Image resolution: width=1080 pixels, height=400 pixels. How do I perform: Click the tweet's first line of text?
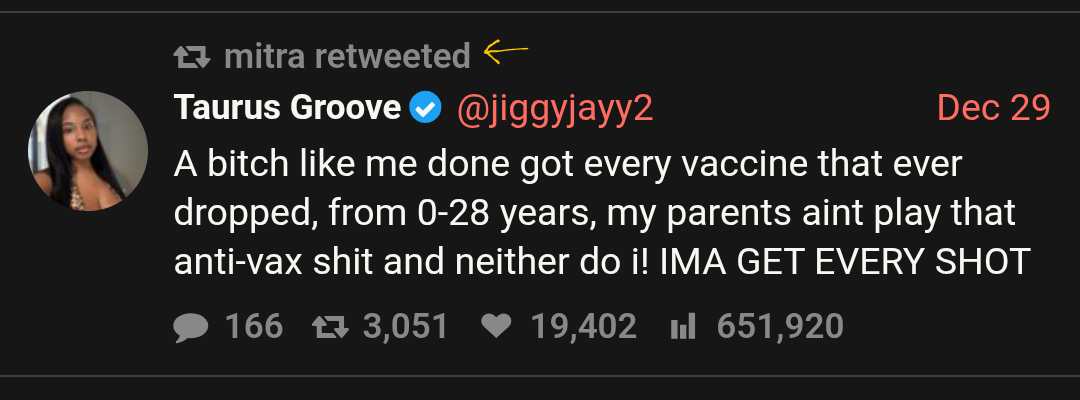coord(566,162)
